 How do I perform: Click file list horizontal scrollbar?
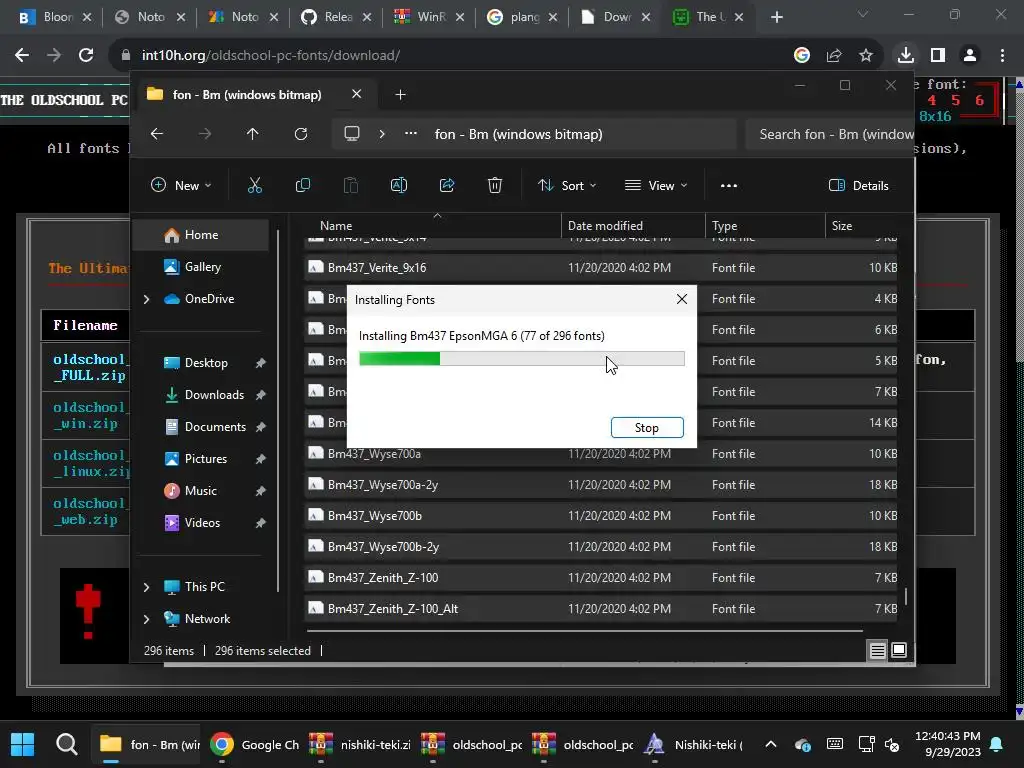[x=584, y=631]
